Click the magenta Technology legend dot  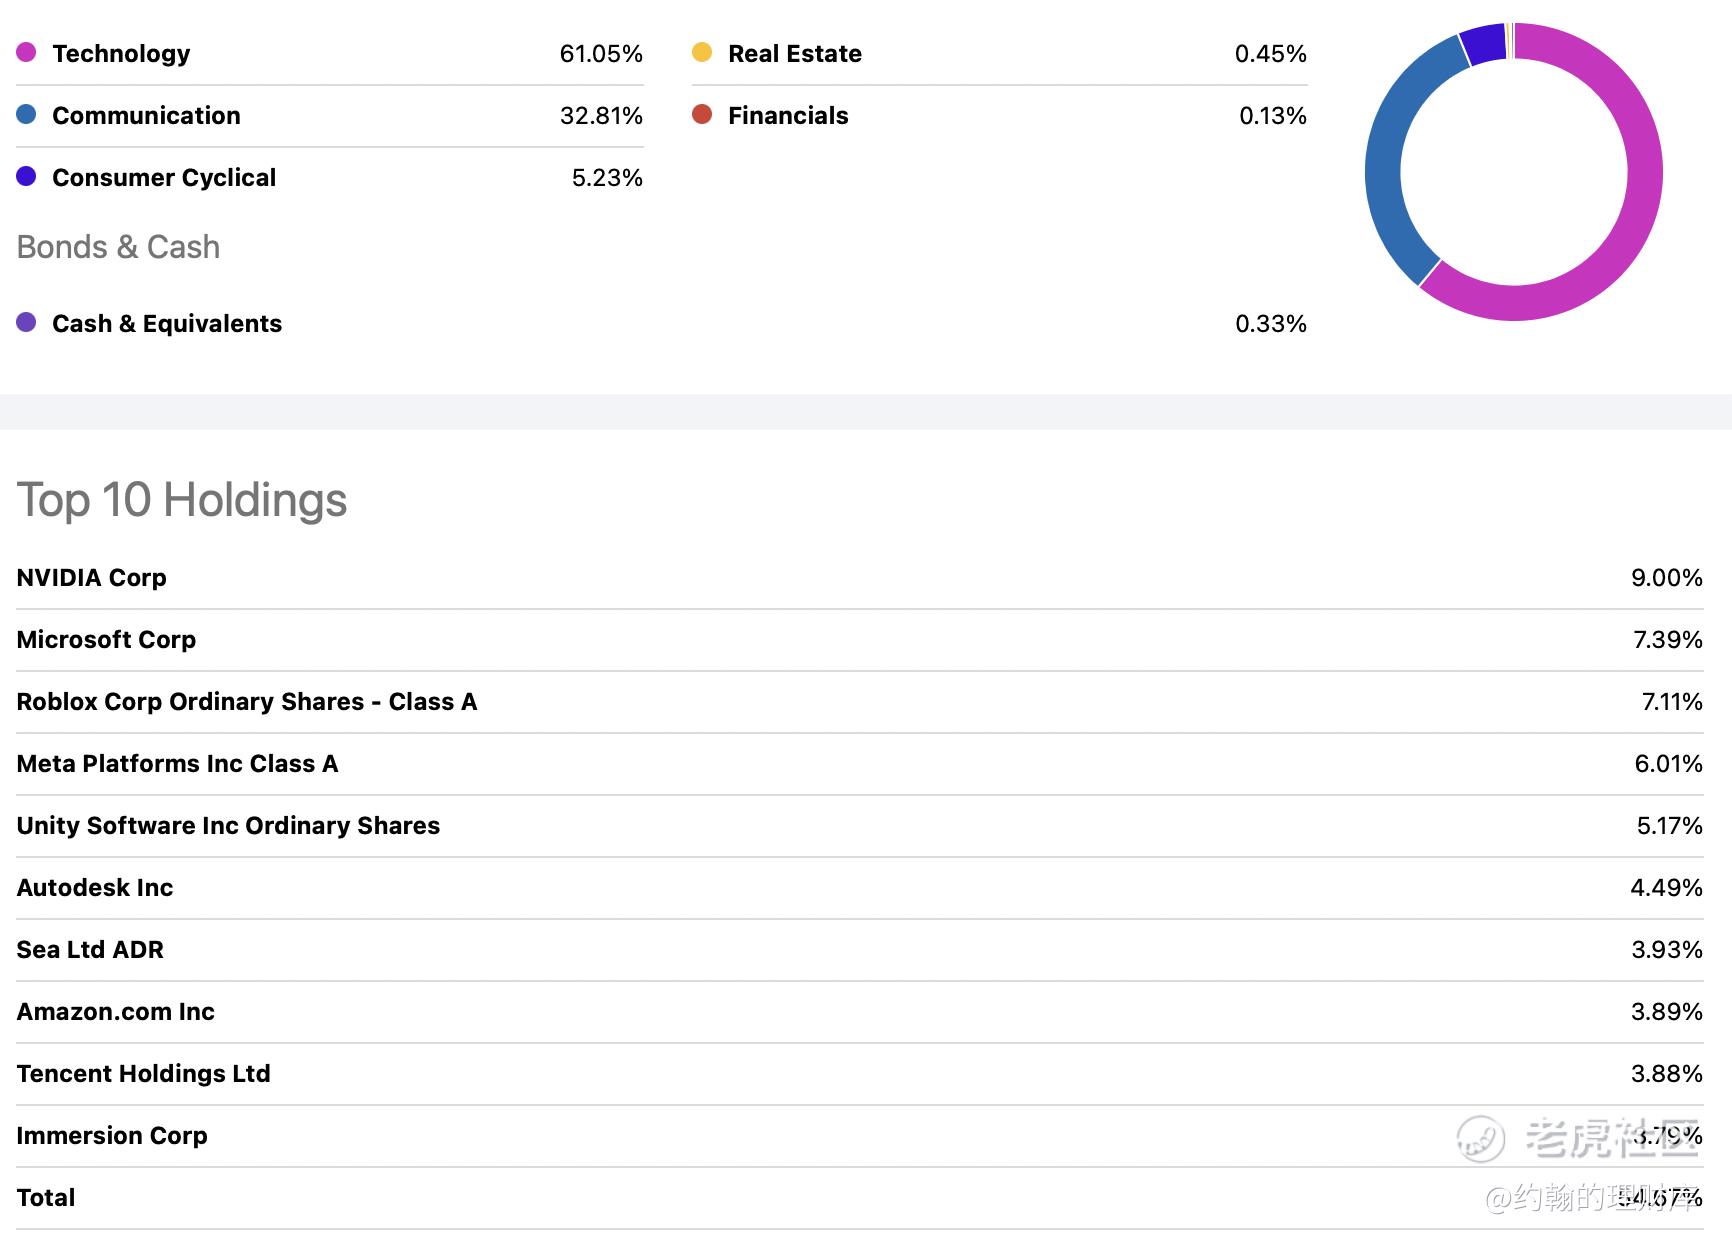point(27,52)
